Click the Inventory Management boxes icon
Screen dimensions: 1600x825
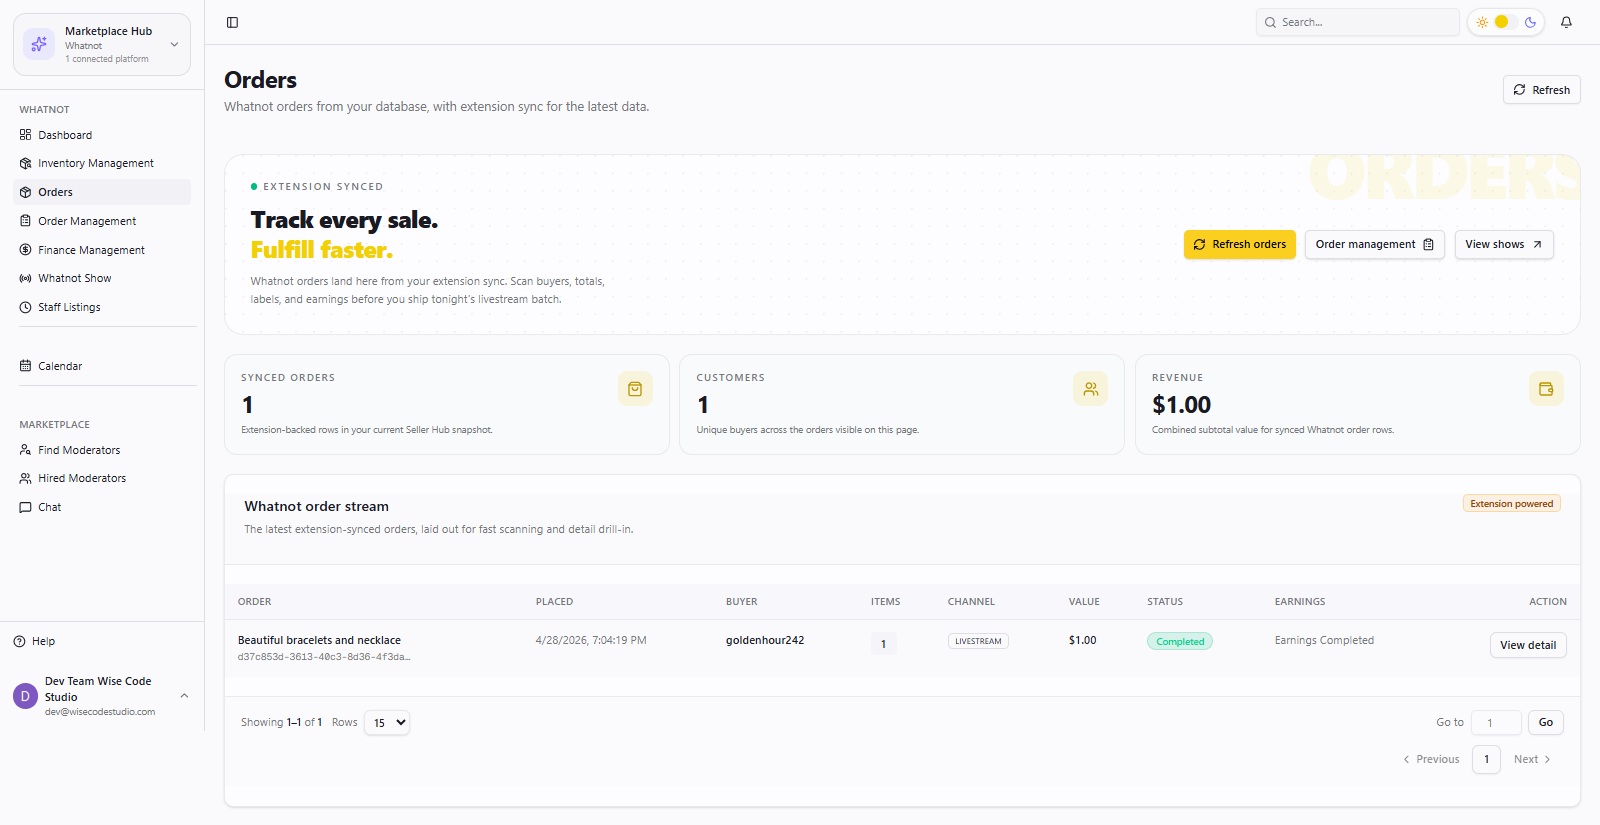(26, 163)
